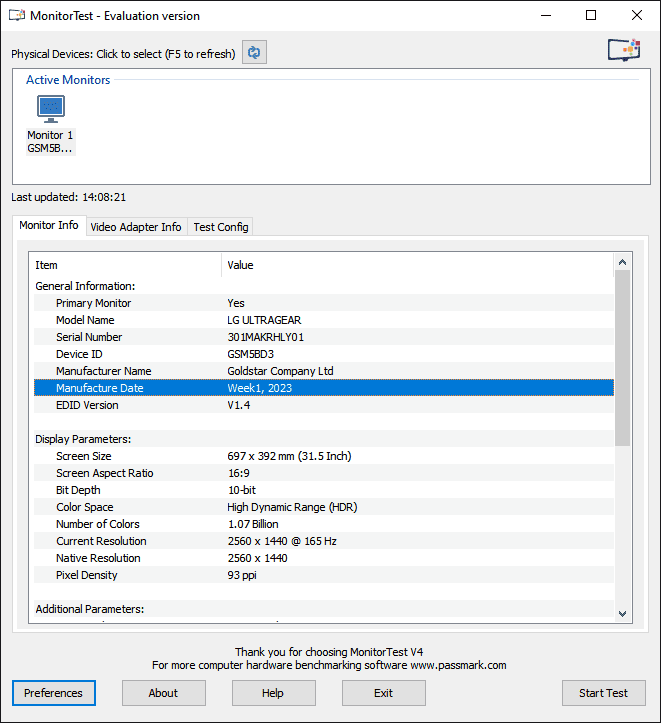Image resolution: width=661 pixels, height=723 pixels.
Task: Click the vertical scrollbar thumb in info list
Action: point(622,358)
